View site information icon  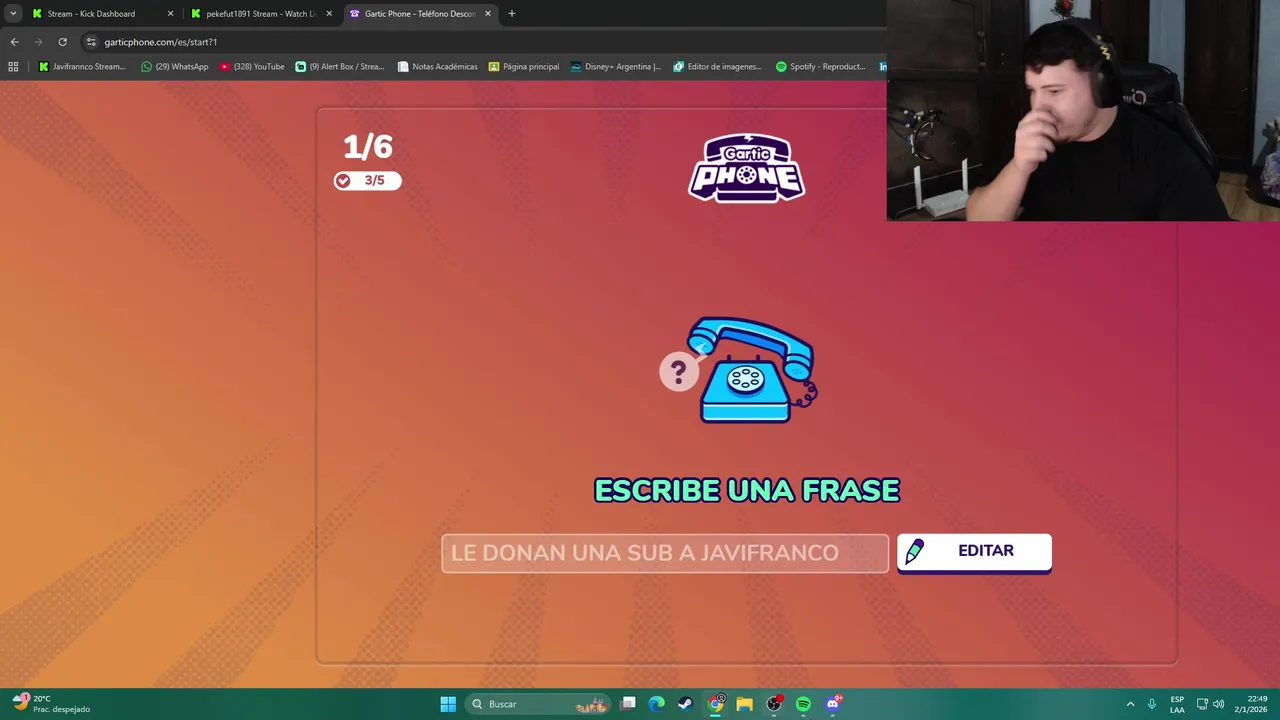tap(91, 42)
